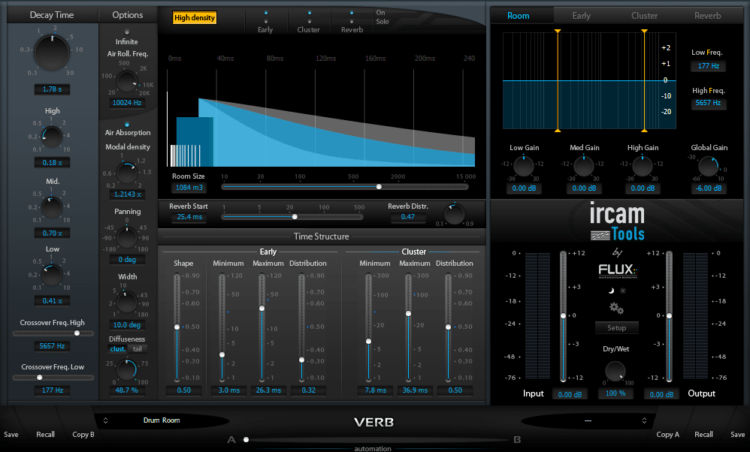Click Recall for preset slot A
Viewport: 750px width, 452px height.
click(x=45, y=434)
